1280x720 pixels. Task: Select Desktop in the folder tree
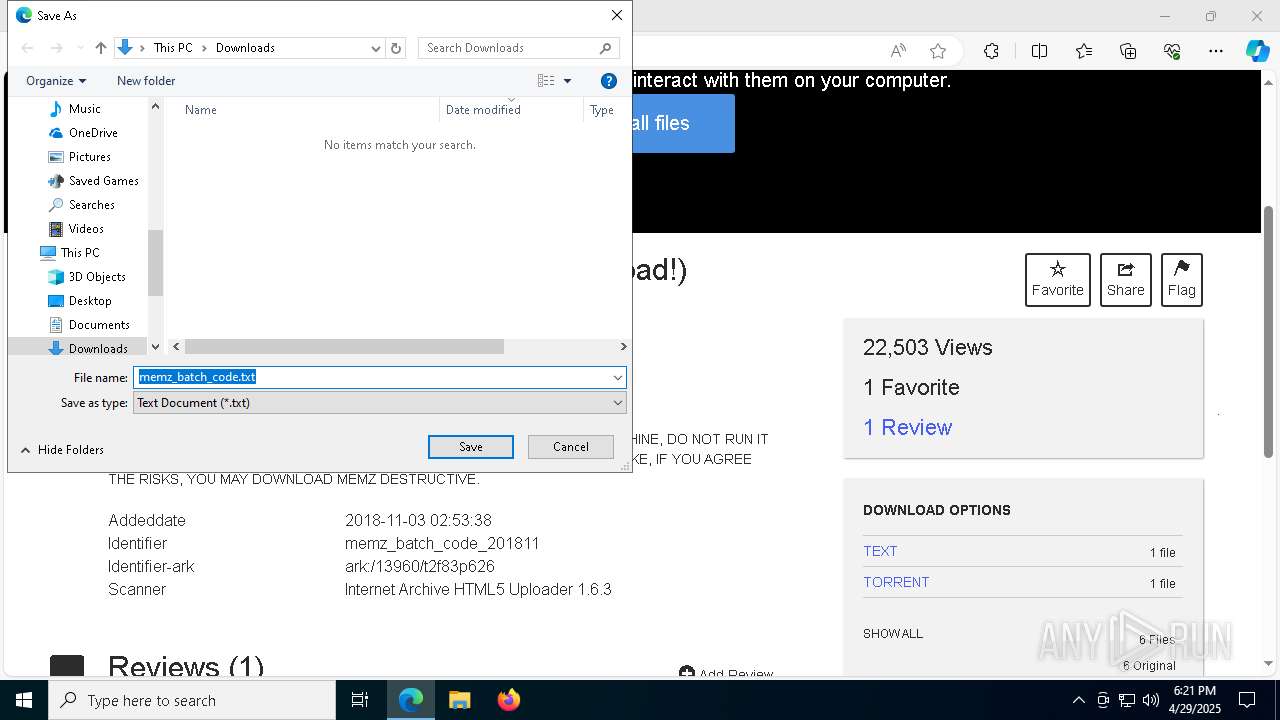(90, 300)
